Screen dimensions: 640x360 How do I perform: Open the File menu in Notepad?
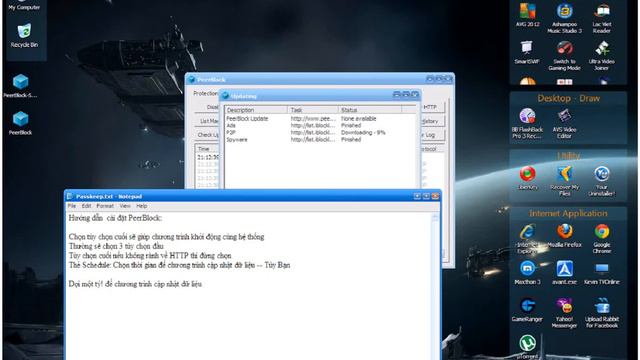(x=72, y=206)
